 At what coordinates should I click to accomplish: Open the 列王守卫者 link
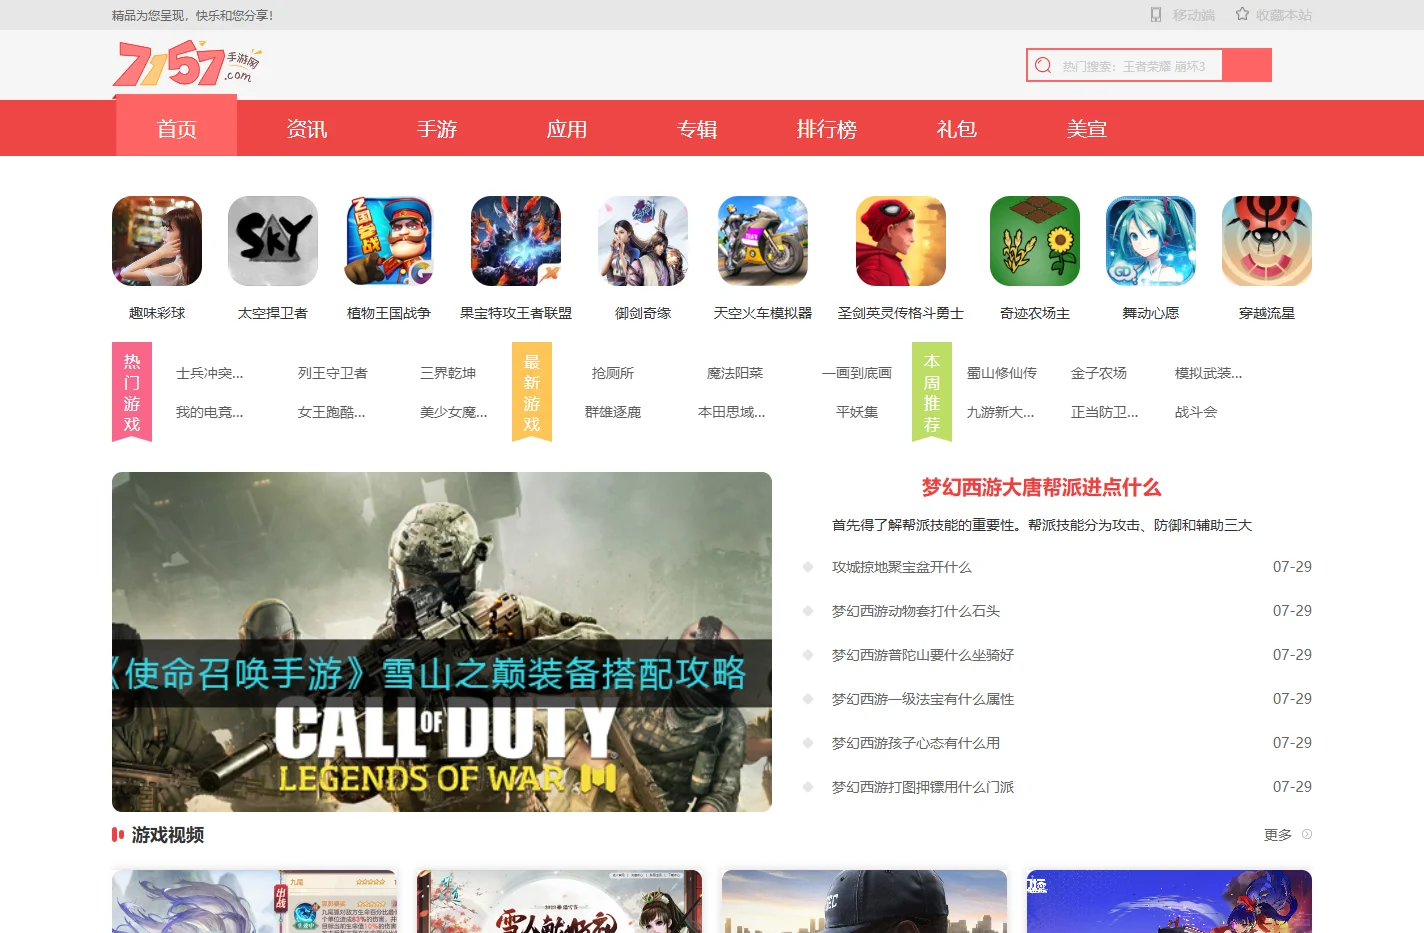pos(333,373)
